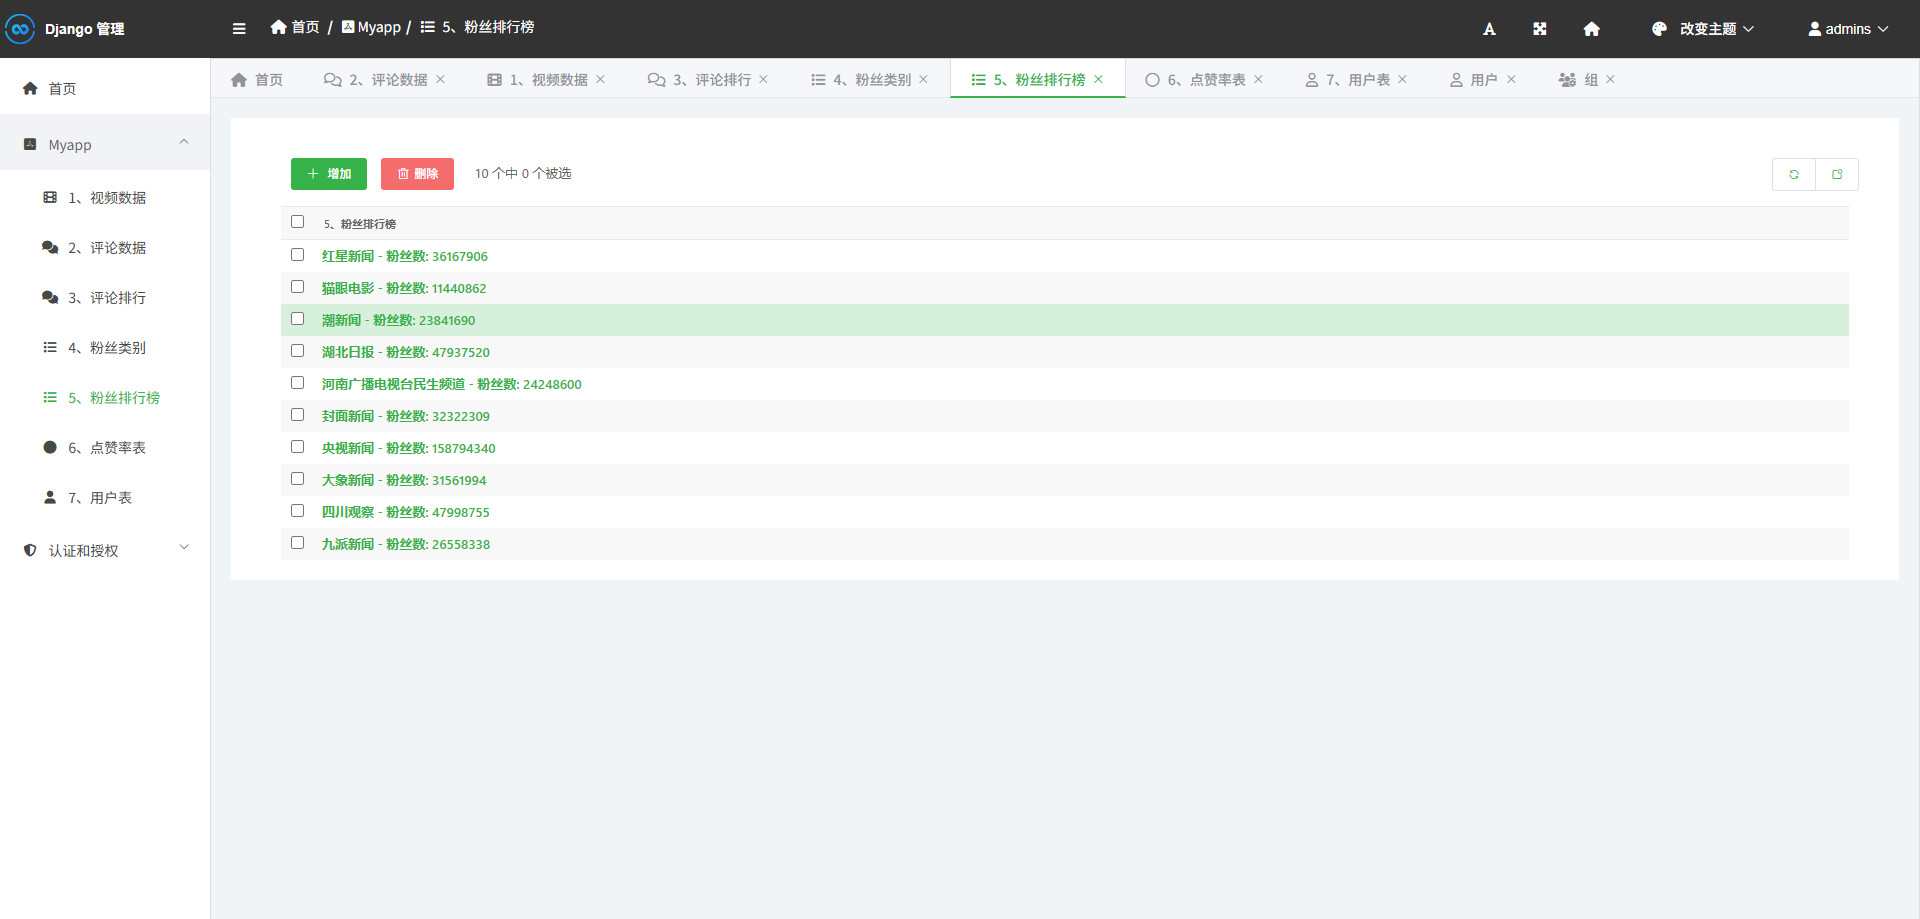Close the 5、粉丝排行榜 tab
This screenshot has height=919, width=1920.
(x=1098, y=79)
